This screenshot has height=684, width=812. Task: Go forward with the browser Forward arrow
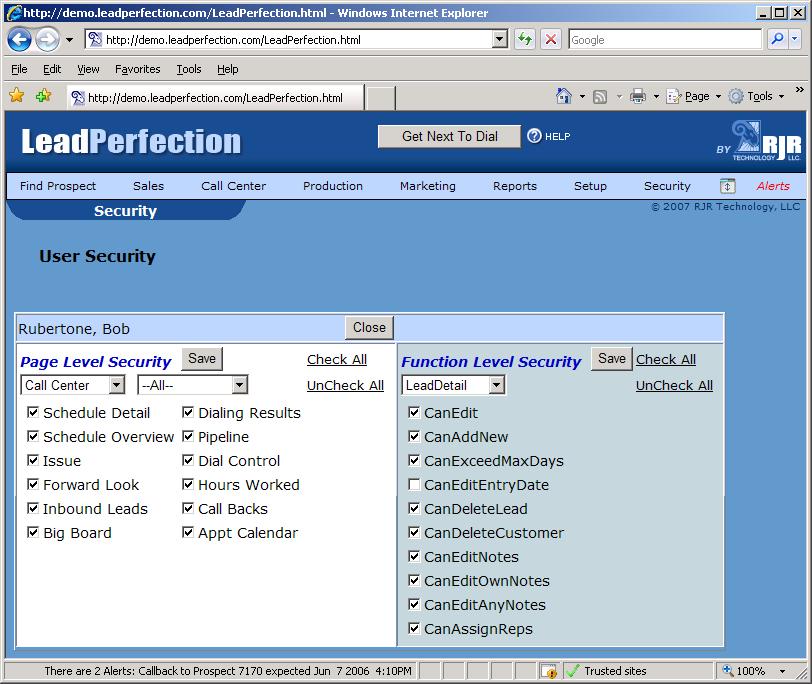click(47, 39)
